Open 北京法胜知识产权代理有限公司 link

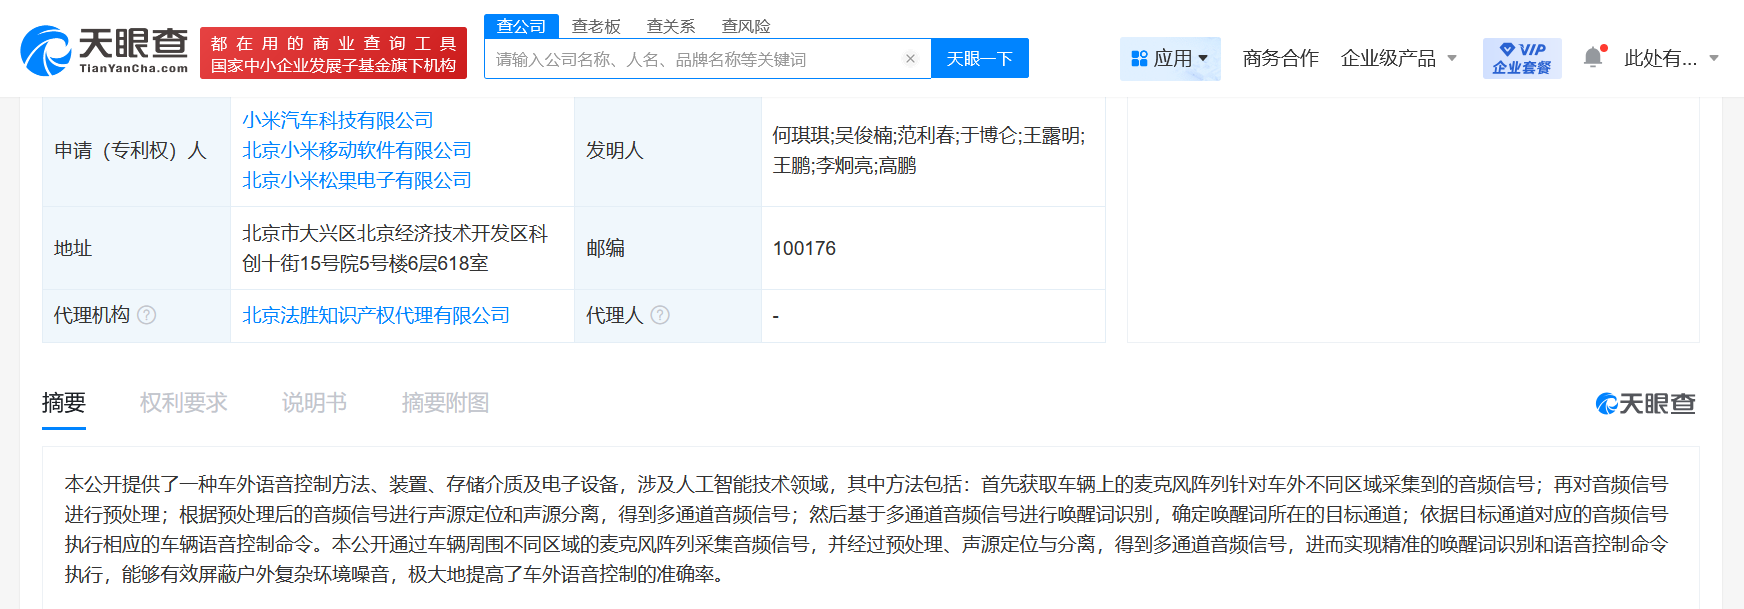pos(376,315)
